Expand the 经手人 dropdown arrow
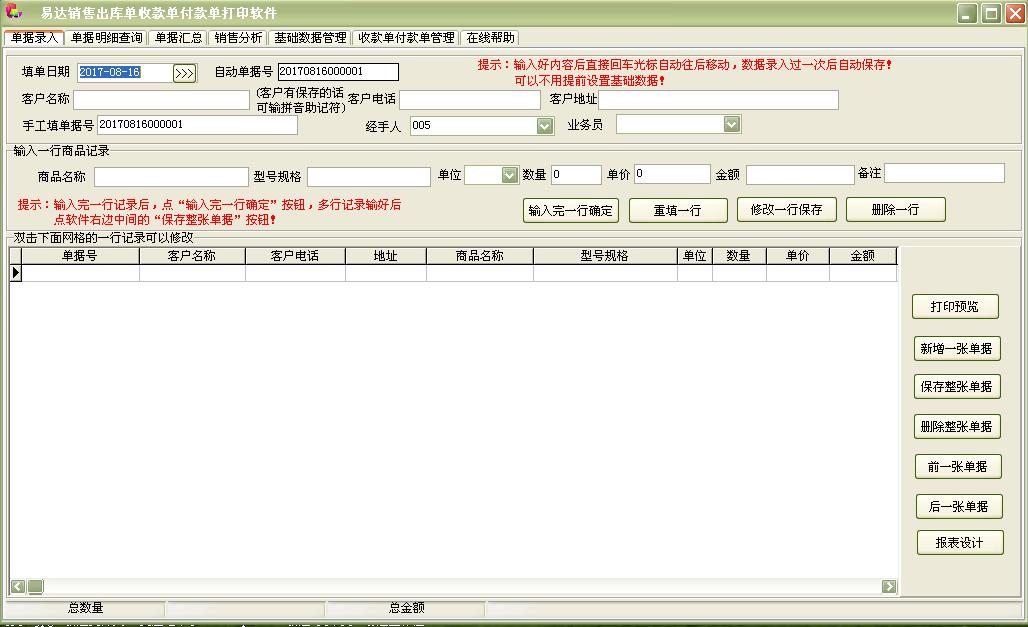This screenshot has height=627, width=1028. coord(544,126)
